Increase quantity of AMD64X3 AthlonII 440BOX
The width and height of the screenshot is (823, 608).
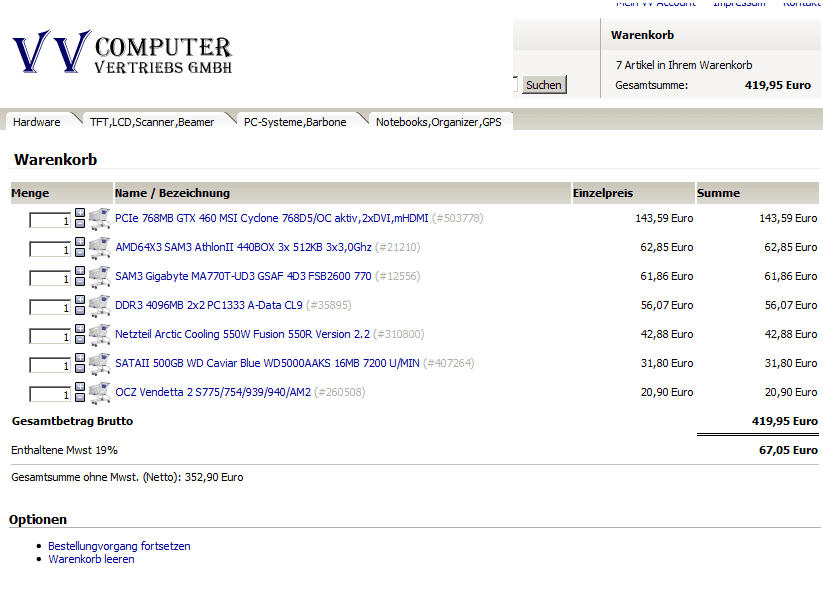pos(80,242)
